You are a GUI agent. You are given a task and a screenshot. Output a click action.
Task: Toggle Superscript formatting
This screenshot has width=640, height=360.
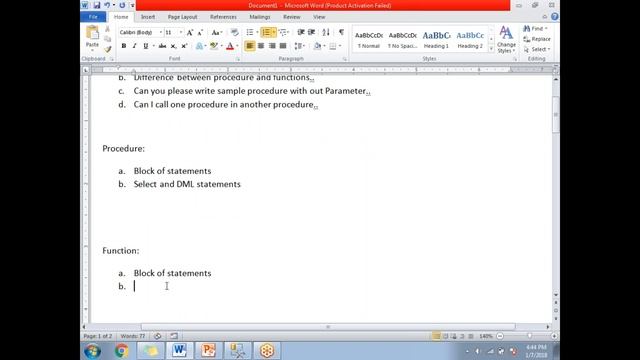pos(184,46)
